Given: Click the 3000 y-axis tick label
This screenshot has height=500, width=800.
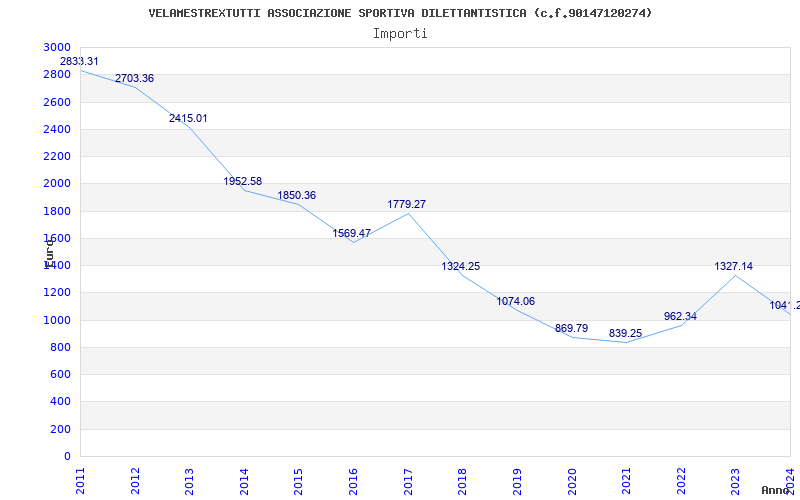Looking at the screenshot, I should pos(57,47).
